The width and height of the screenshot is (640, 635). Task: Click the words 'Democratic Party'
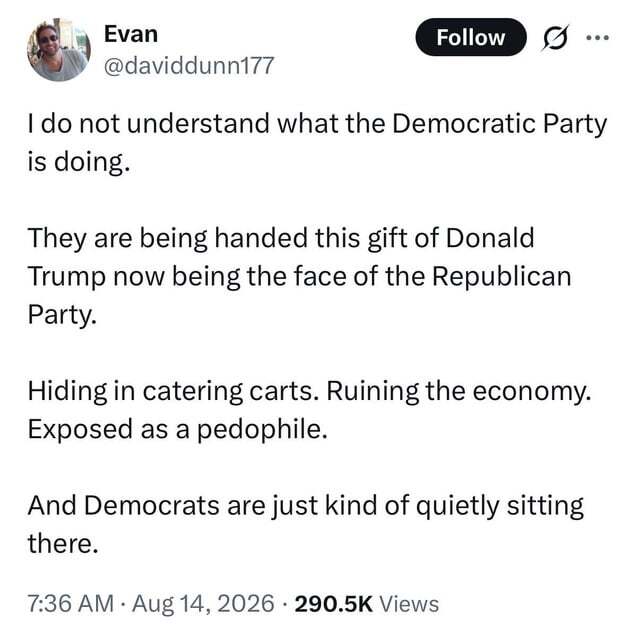click(x=499, y=124)
